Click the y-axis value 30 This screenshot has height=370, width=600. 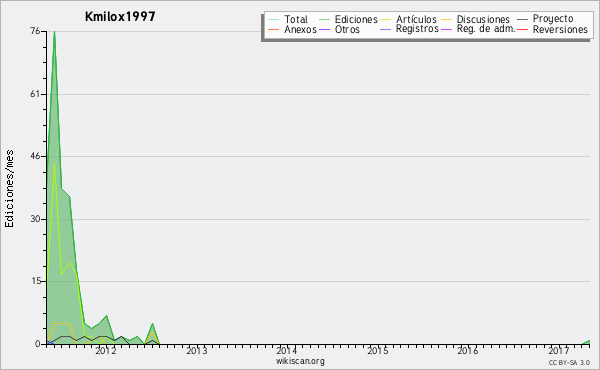coord(35,219)
